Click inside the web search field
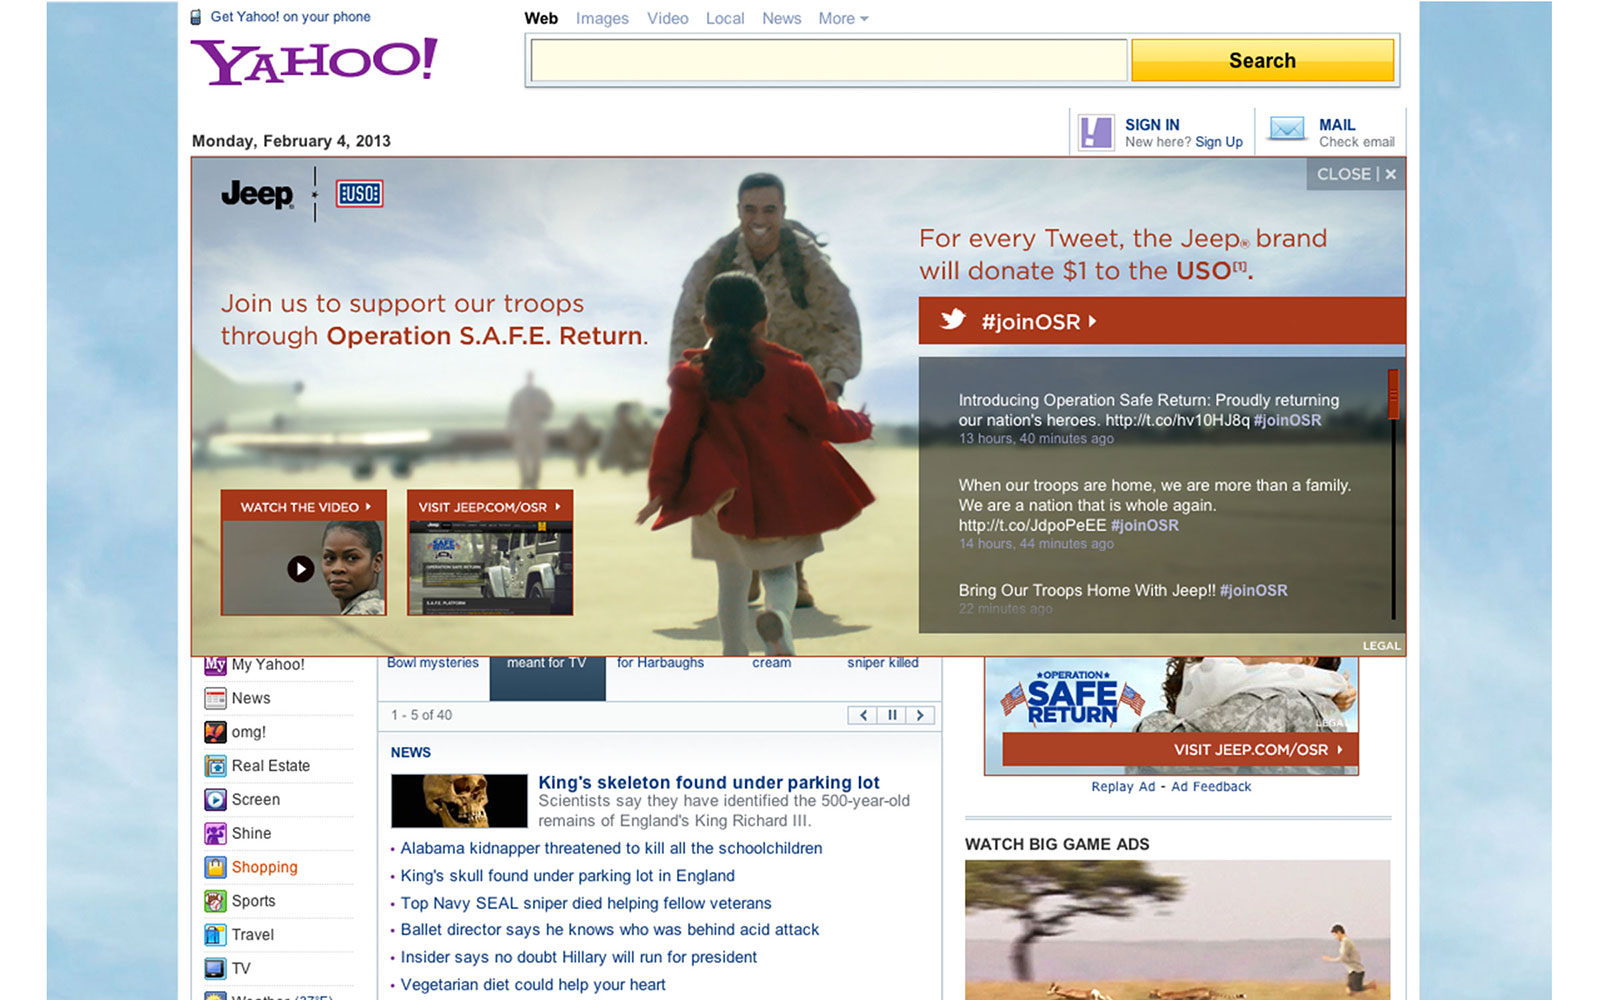Screen dimensions: 1600x1000 (x=828, y=61)
